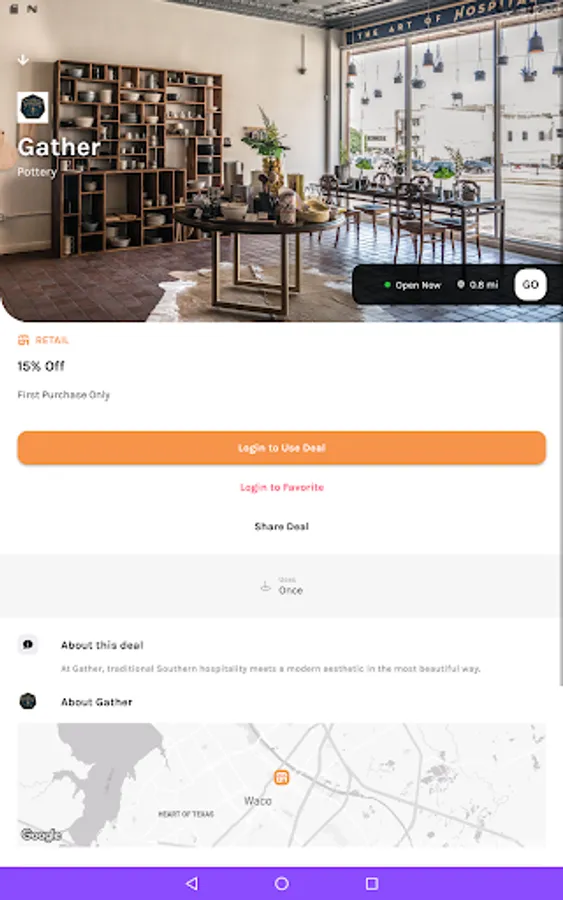Click the About this deal info icon

coord(28,645)
